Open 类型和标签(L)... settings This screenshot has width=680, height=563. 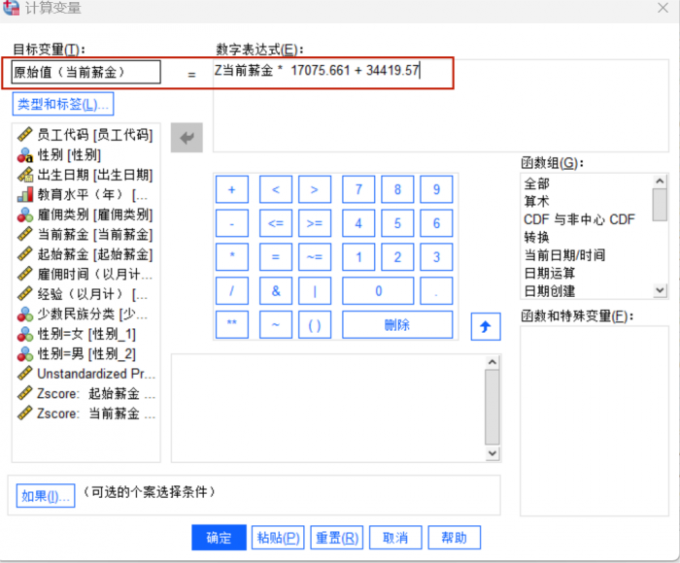63,104
